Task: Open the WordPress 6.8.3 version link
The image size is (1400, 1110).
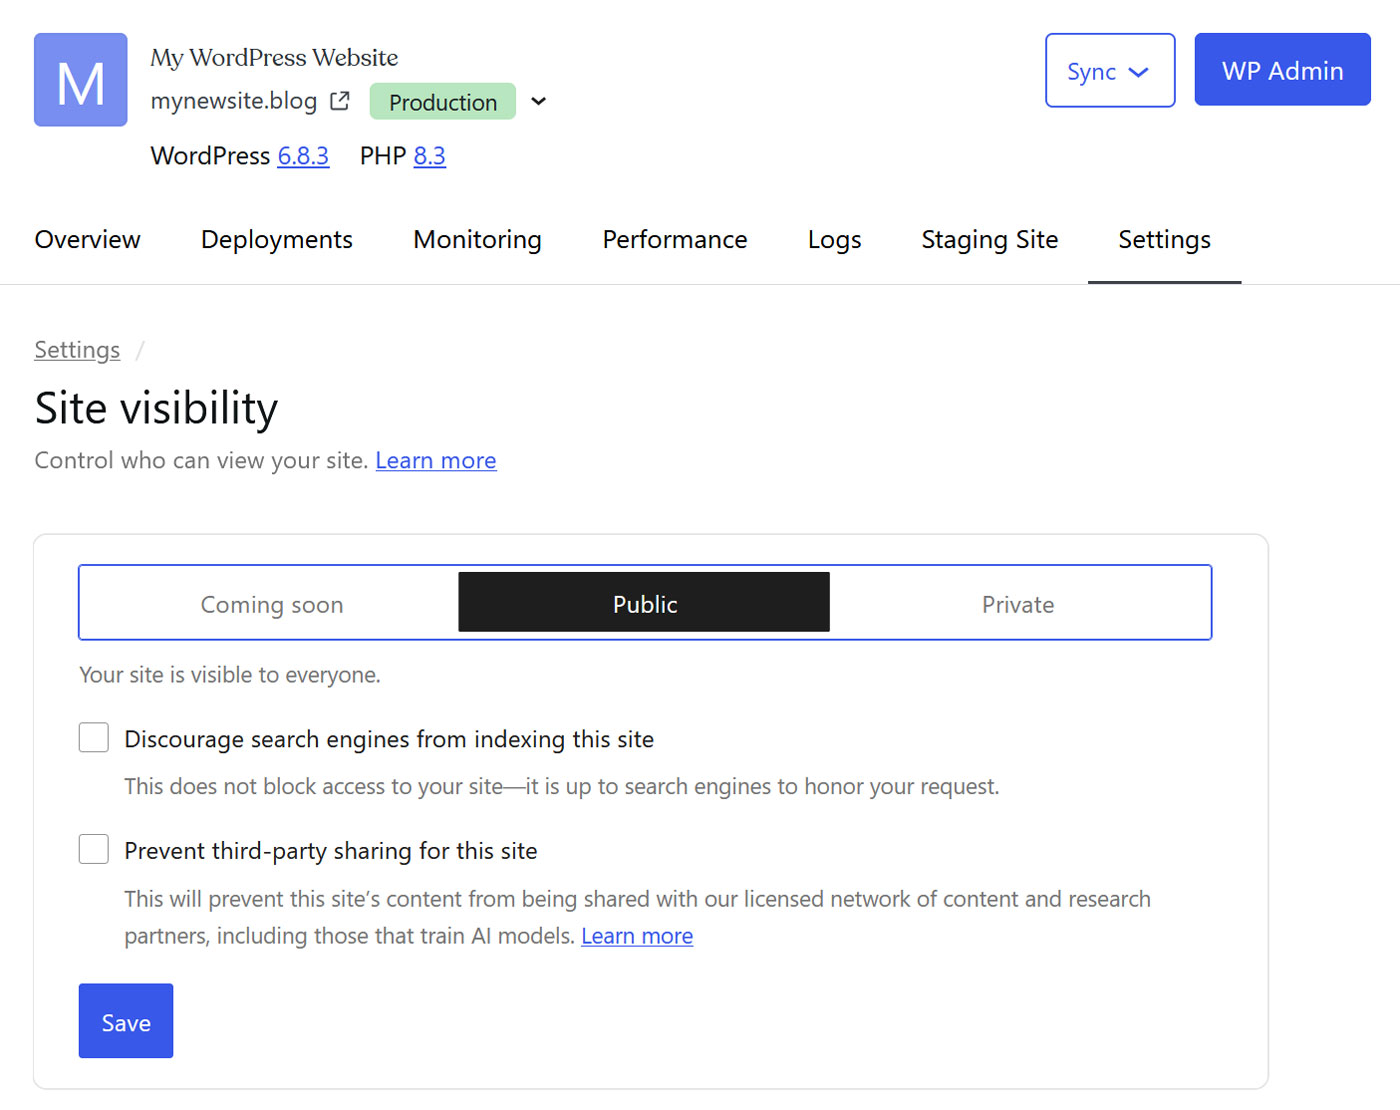Action: pyautogui.click(x=304, y=156)
